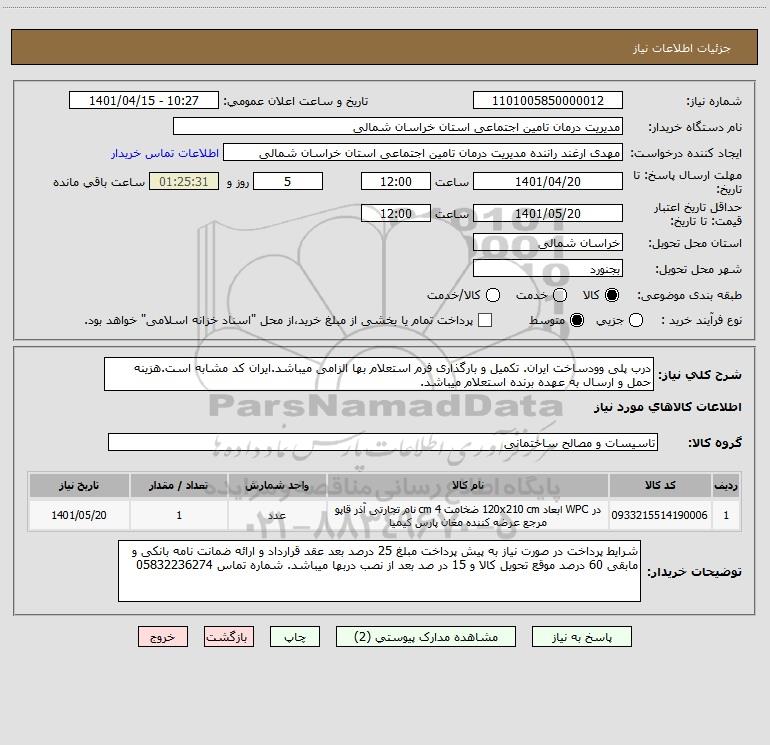The height and width of the screenshot is (745, 770).
Task: Toggle the Islamic treasury payment checkbox
Action: pyautogui.click(x=485, y=320)
